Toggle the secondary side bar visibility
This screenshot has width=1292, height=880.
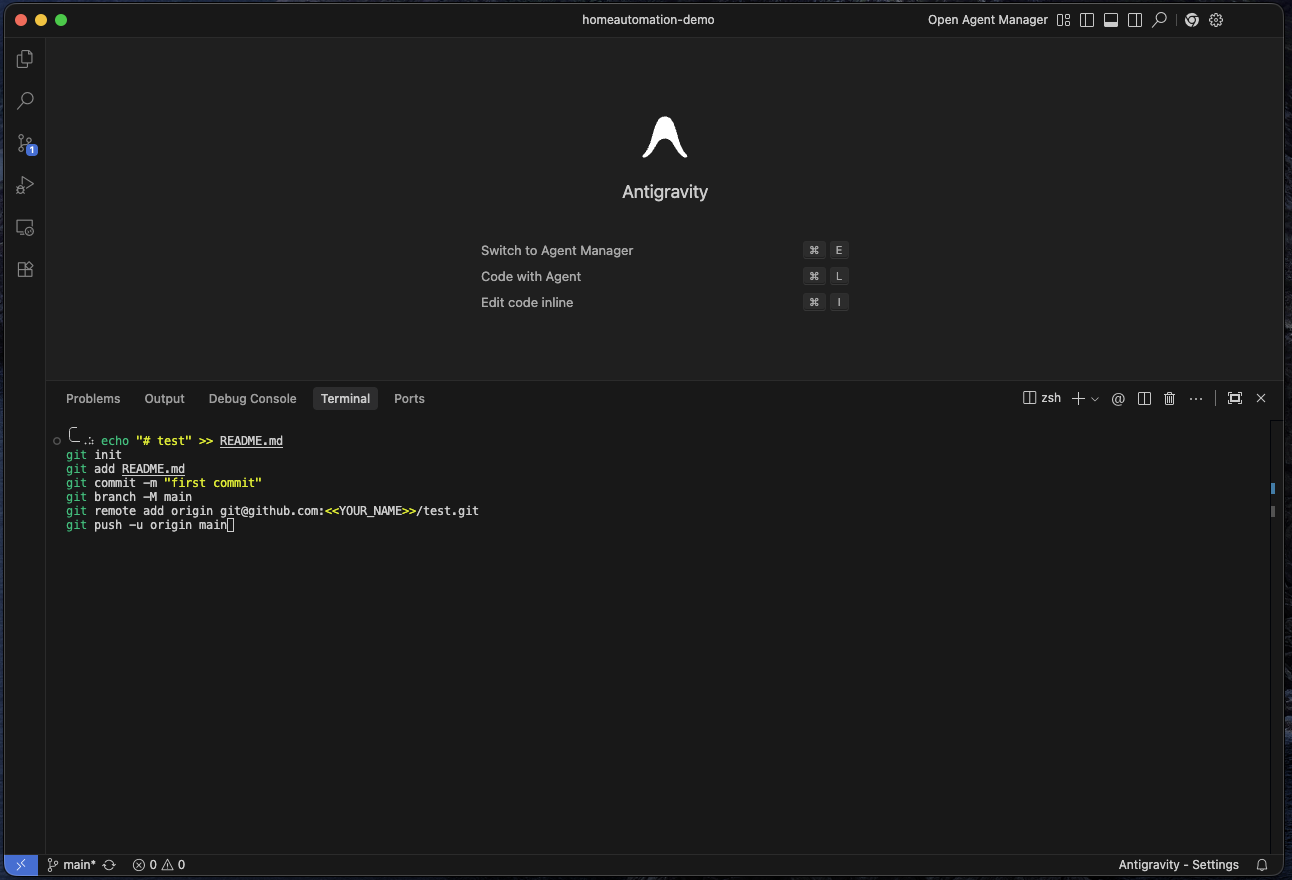1135,20
